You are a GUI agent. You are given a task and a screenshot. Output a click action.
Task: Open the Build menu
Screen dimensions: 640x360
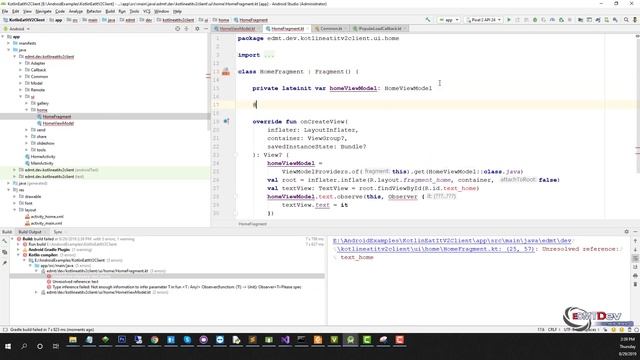click(x=110, y=11)
